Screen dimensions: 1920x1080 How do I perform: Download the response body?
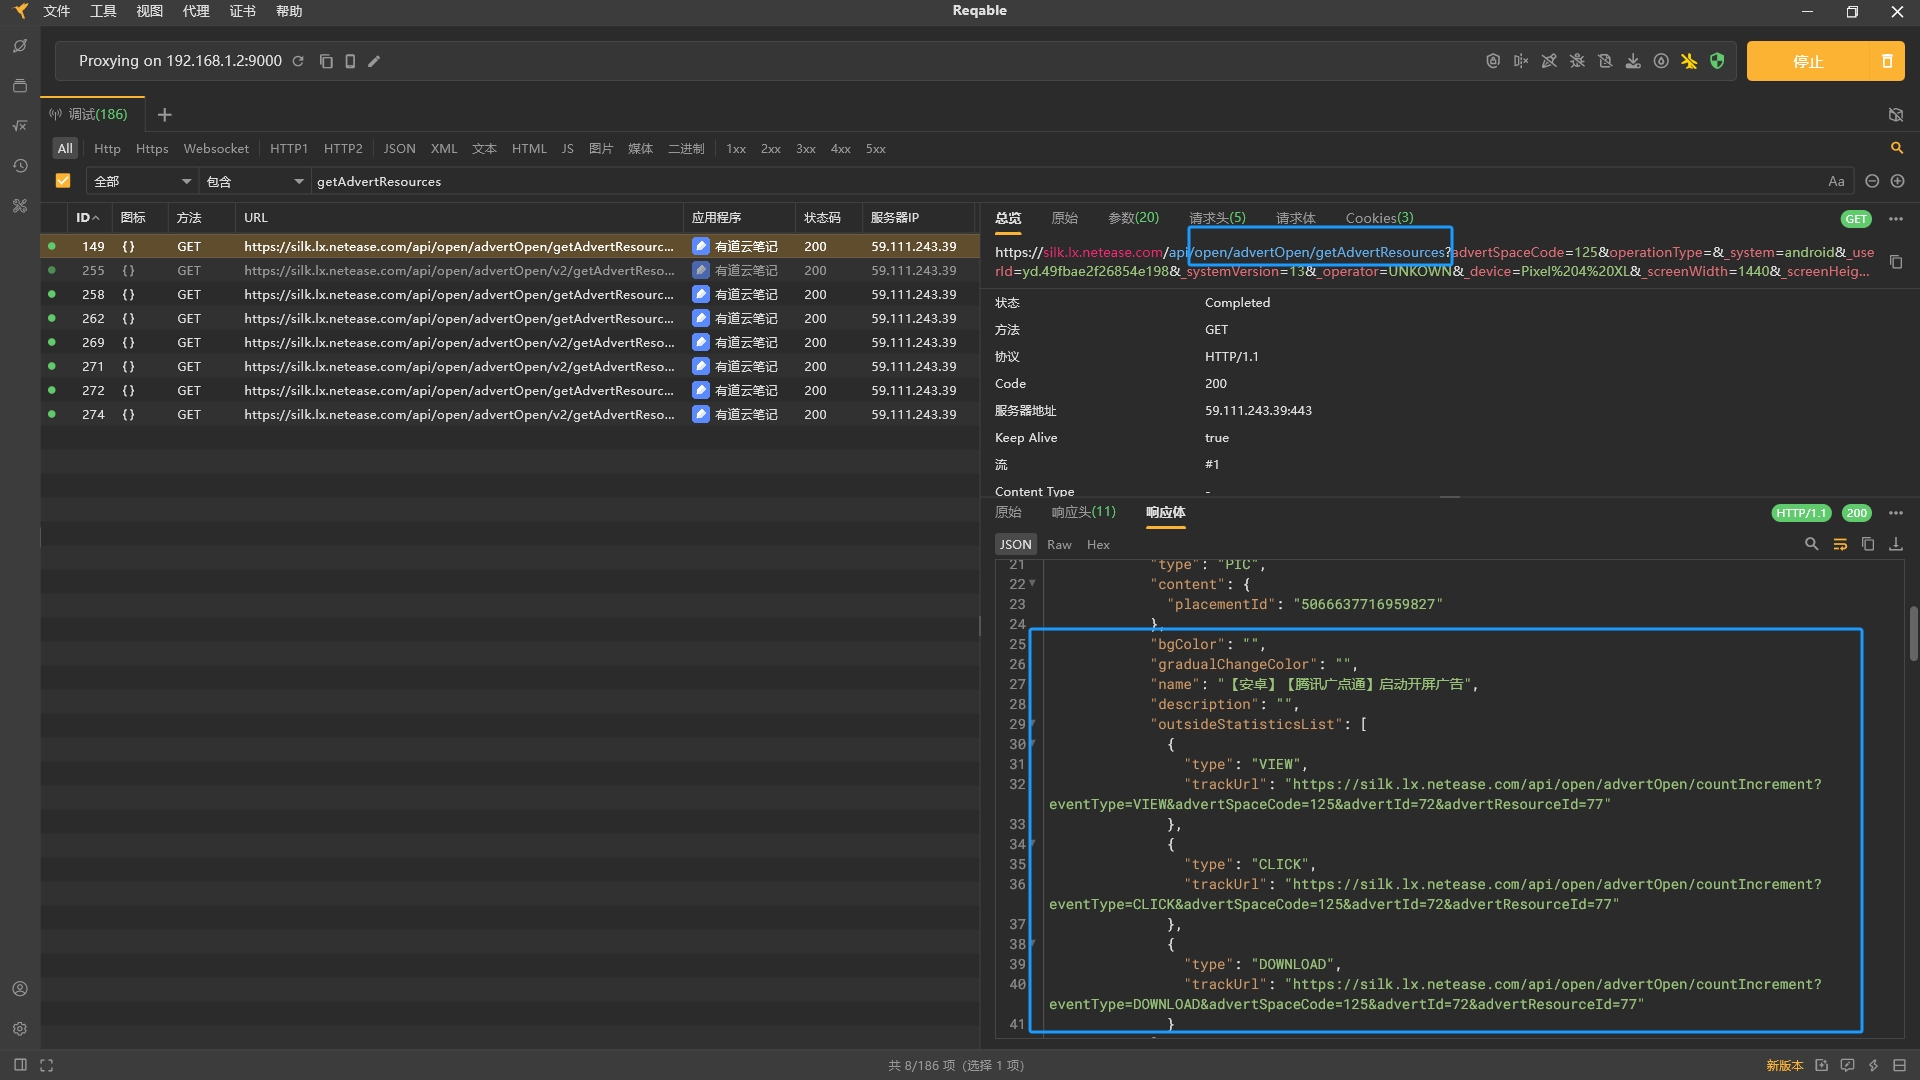point(1895,544)
